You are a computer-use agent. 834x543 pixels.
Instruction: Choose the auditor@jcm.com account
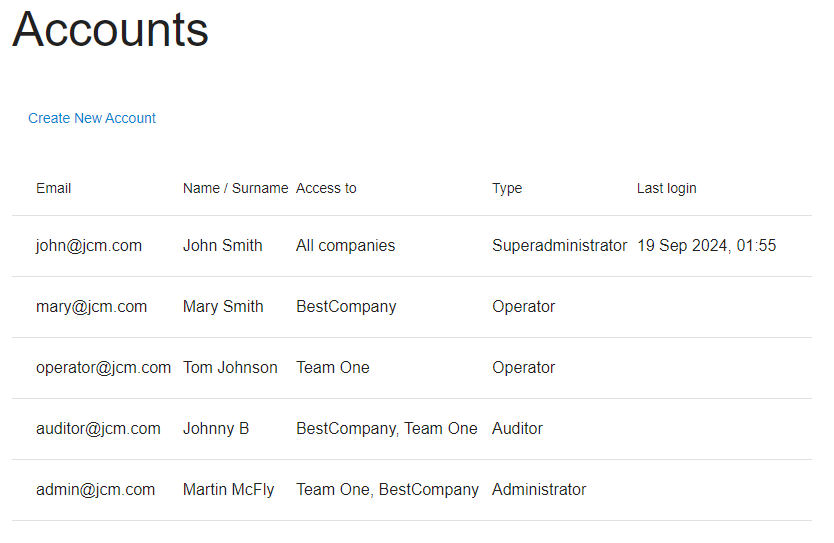tap(98, 429)
